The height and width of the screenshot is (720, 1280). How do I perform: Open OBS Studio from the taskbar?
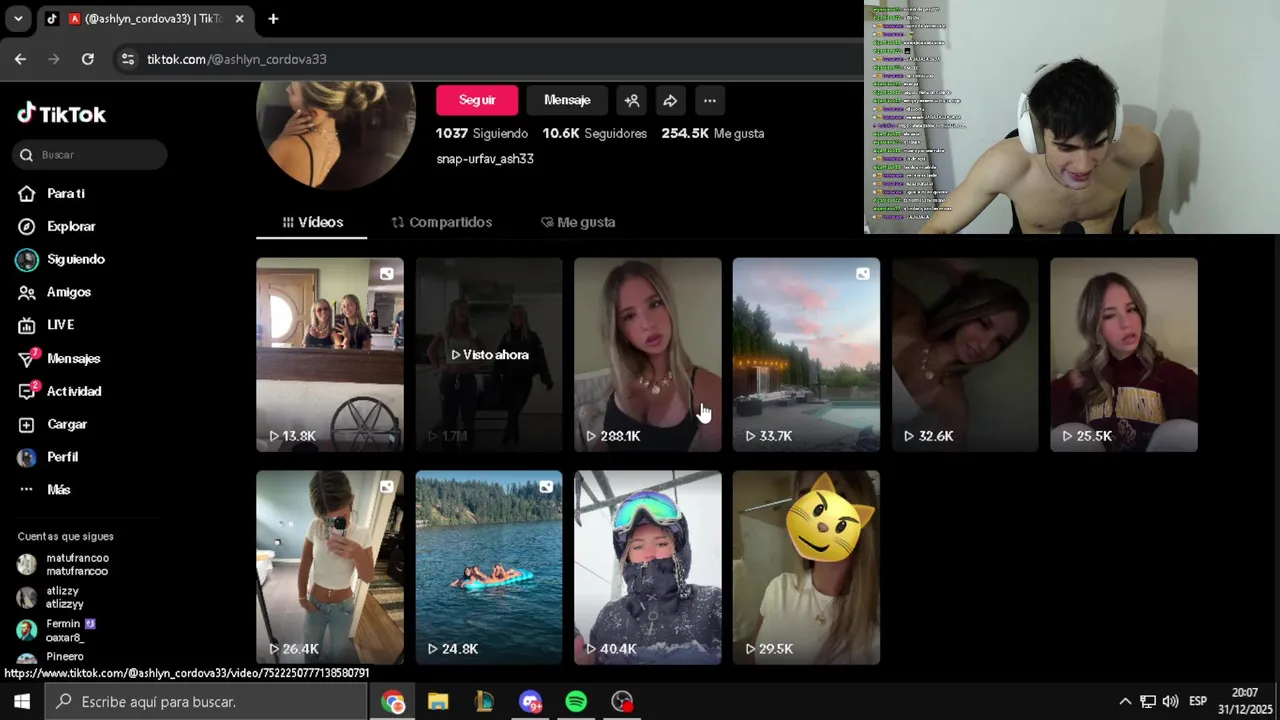point(622,702)
